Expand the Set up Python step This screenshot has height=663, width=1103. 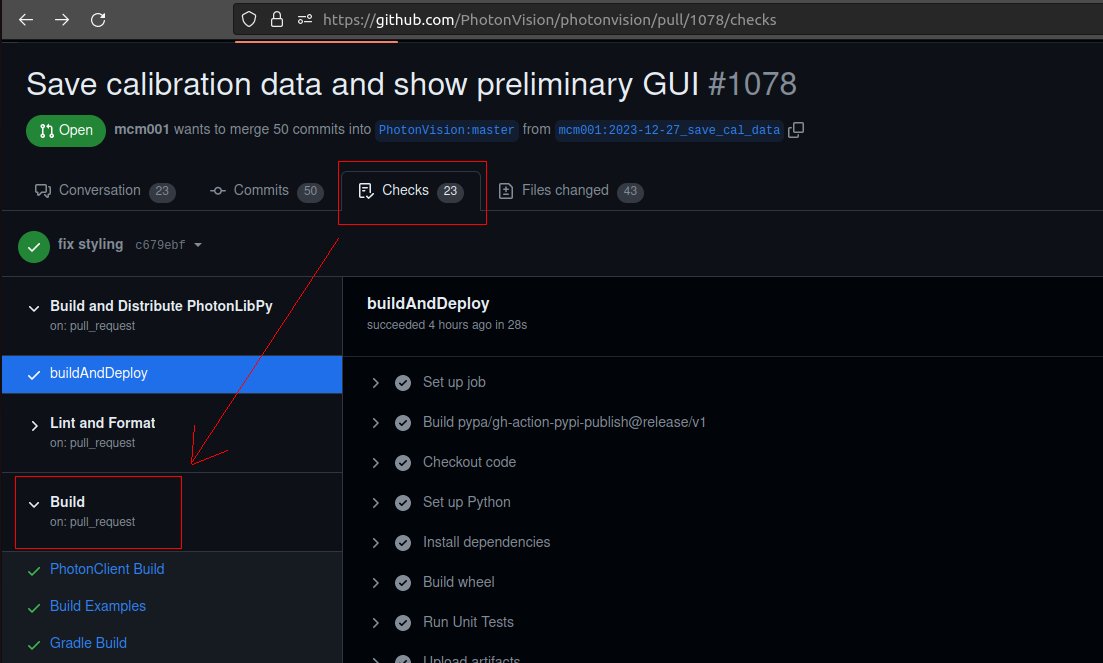tap(375, 502)
